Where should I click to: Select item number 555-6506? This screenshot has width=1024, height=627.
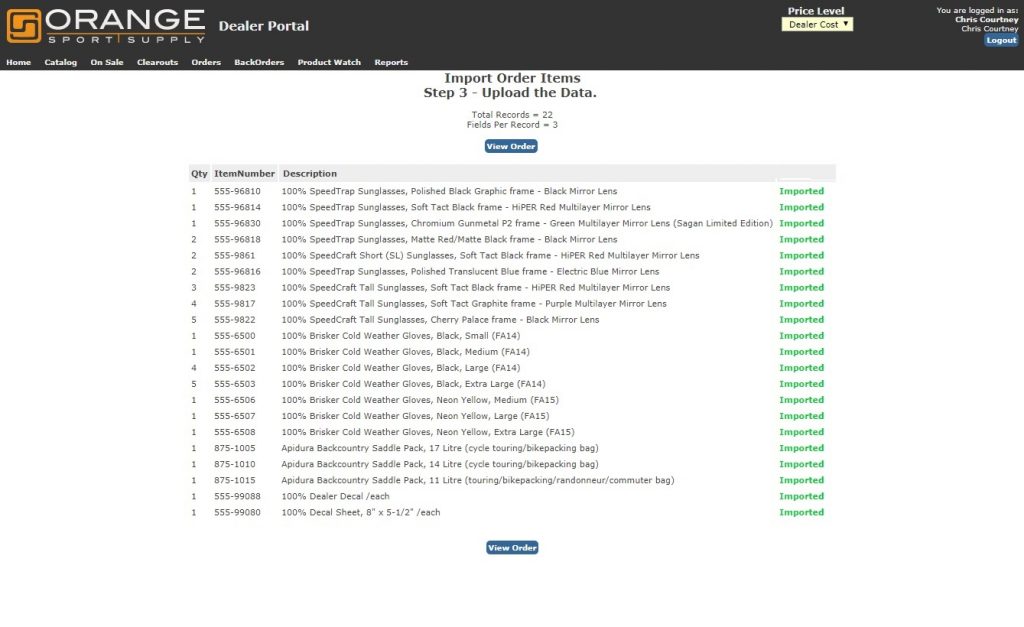tap(234, 400)
